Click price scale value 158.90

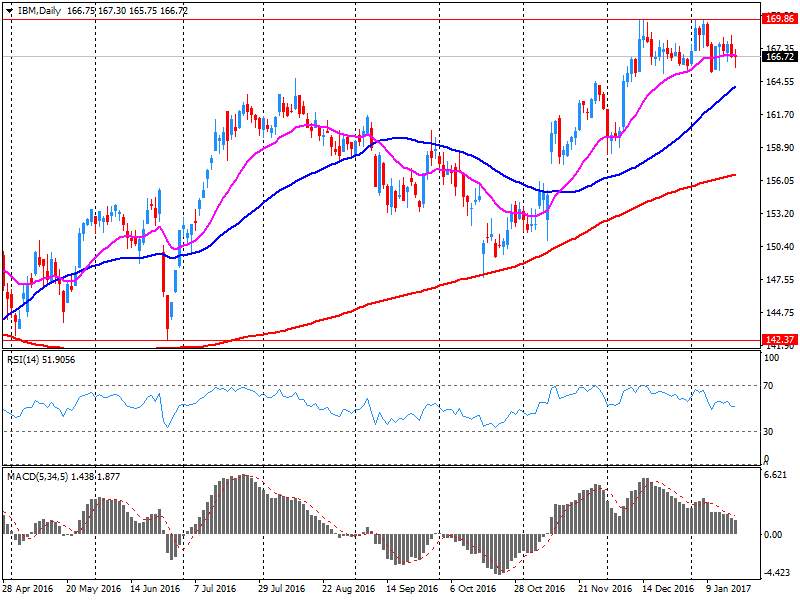pos(780,147)
